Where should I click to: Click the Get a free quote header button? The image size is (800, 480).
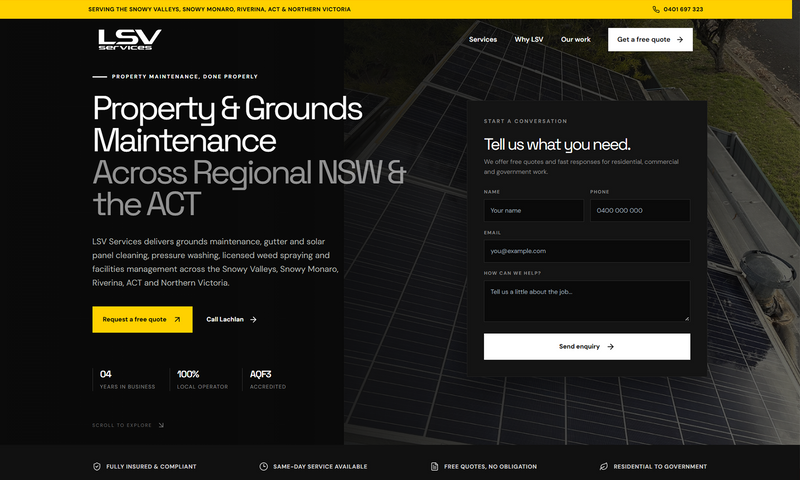(650, 39)
